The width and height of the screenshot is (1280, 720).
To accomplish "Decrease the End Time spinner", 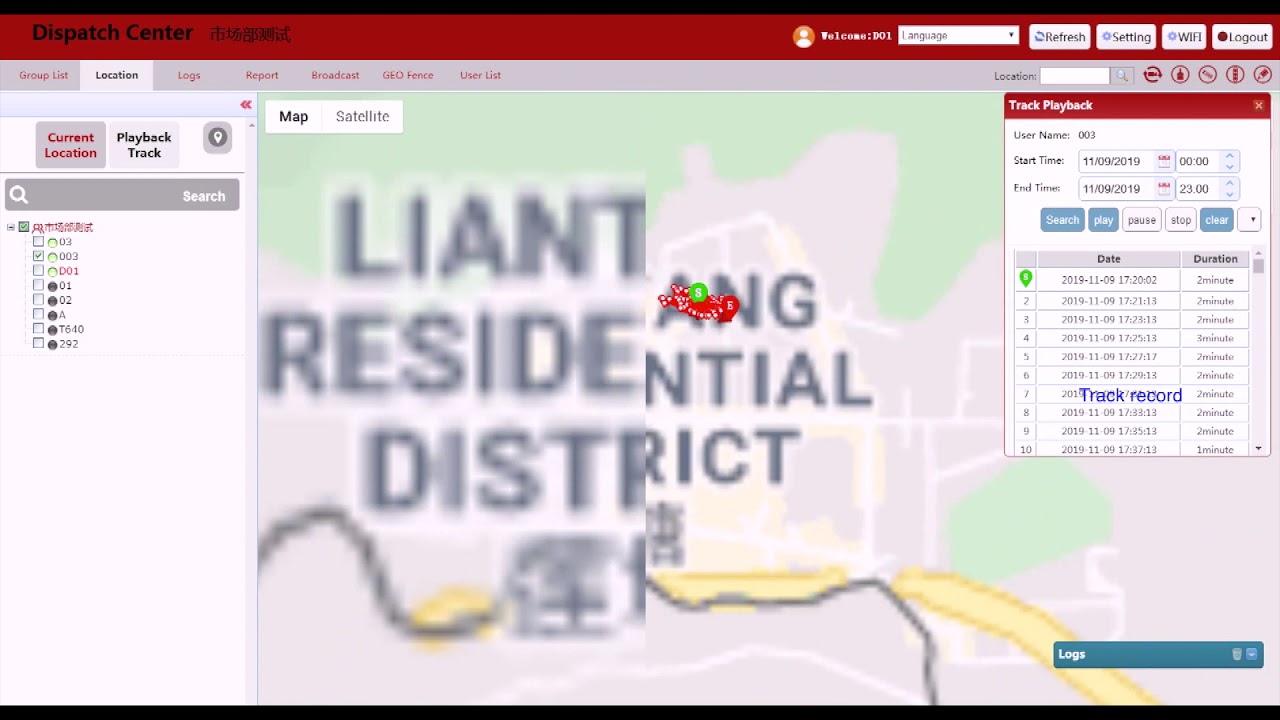I will pyautogui.click(x=1230, y=193).
